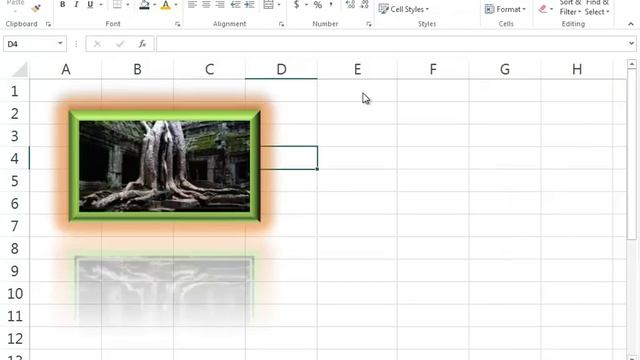Open Number format dialog launcher
This screenshot has height=360, width=640.
point(369,24)
